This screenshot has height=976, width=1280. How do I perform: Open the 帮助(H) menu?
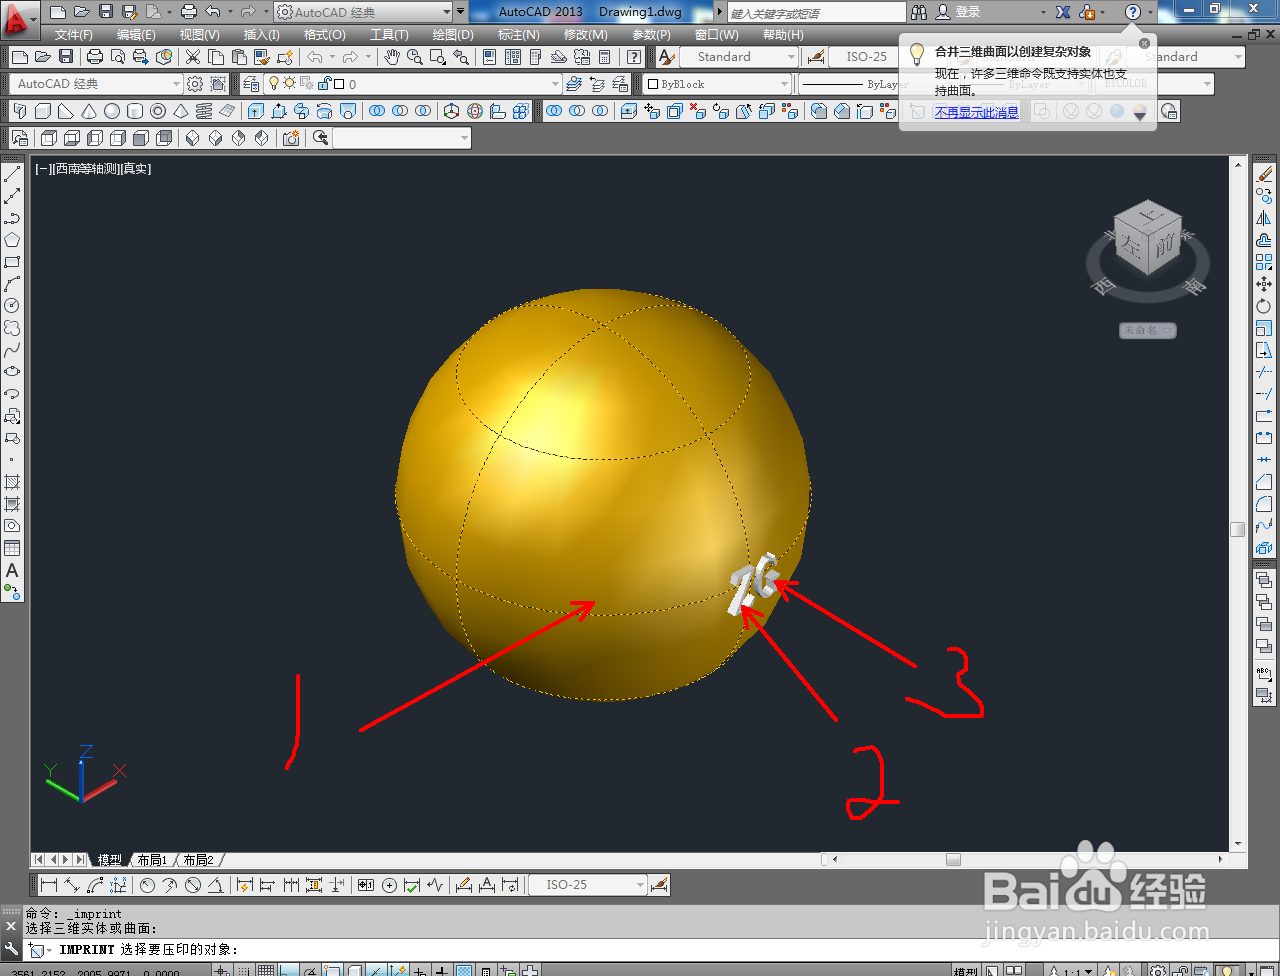click(783, 35)
